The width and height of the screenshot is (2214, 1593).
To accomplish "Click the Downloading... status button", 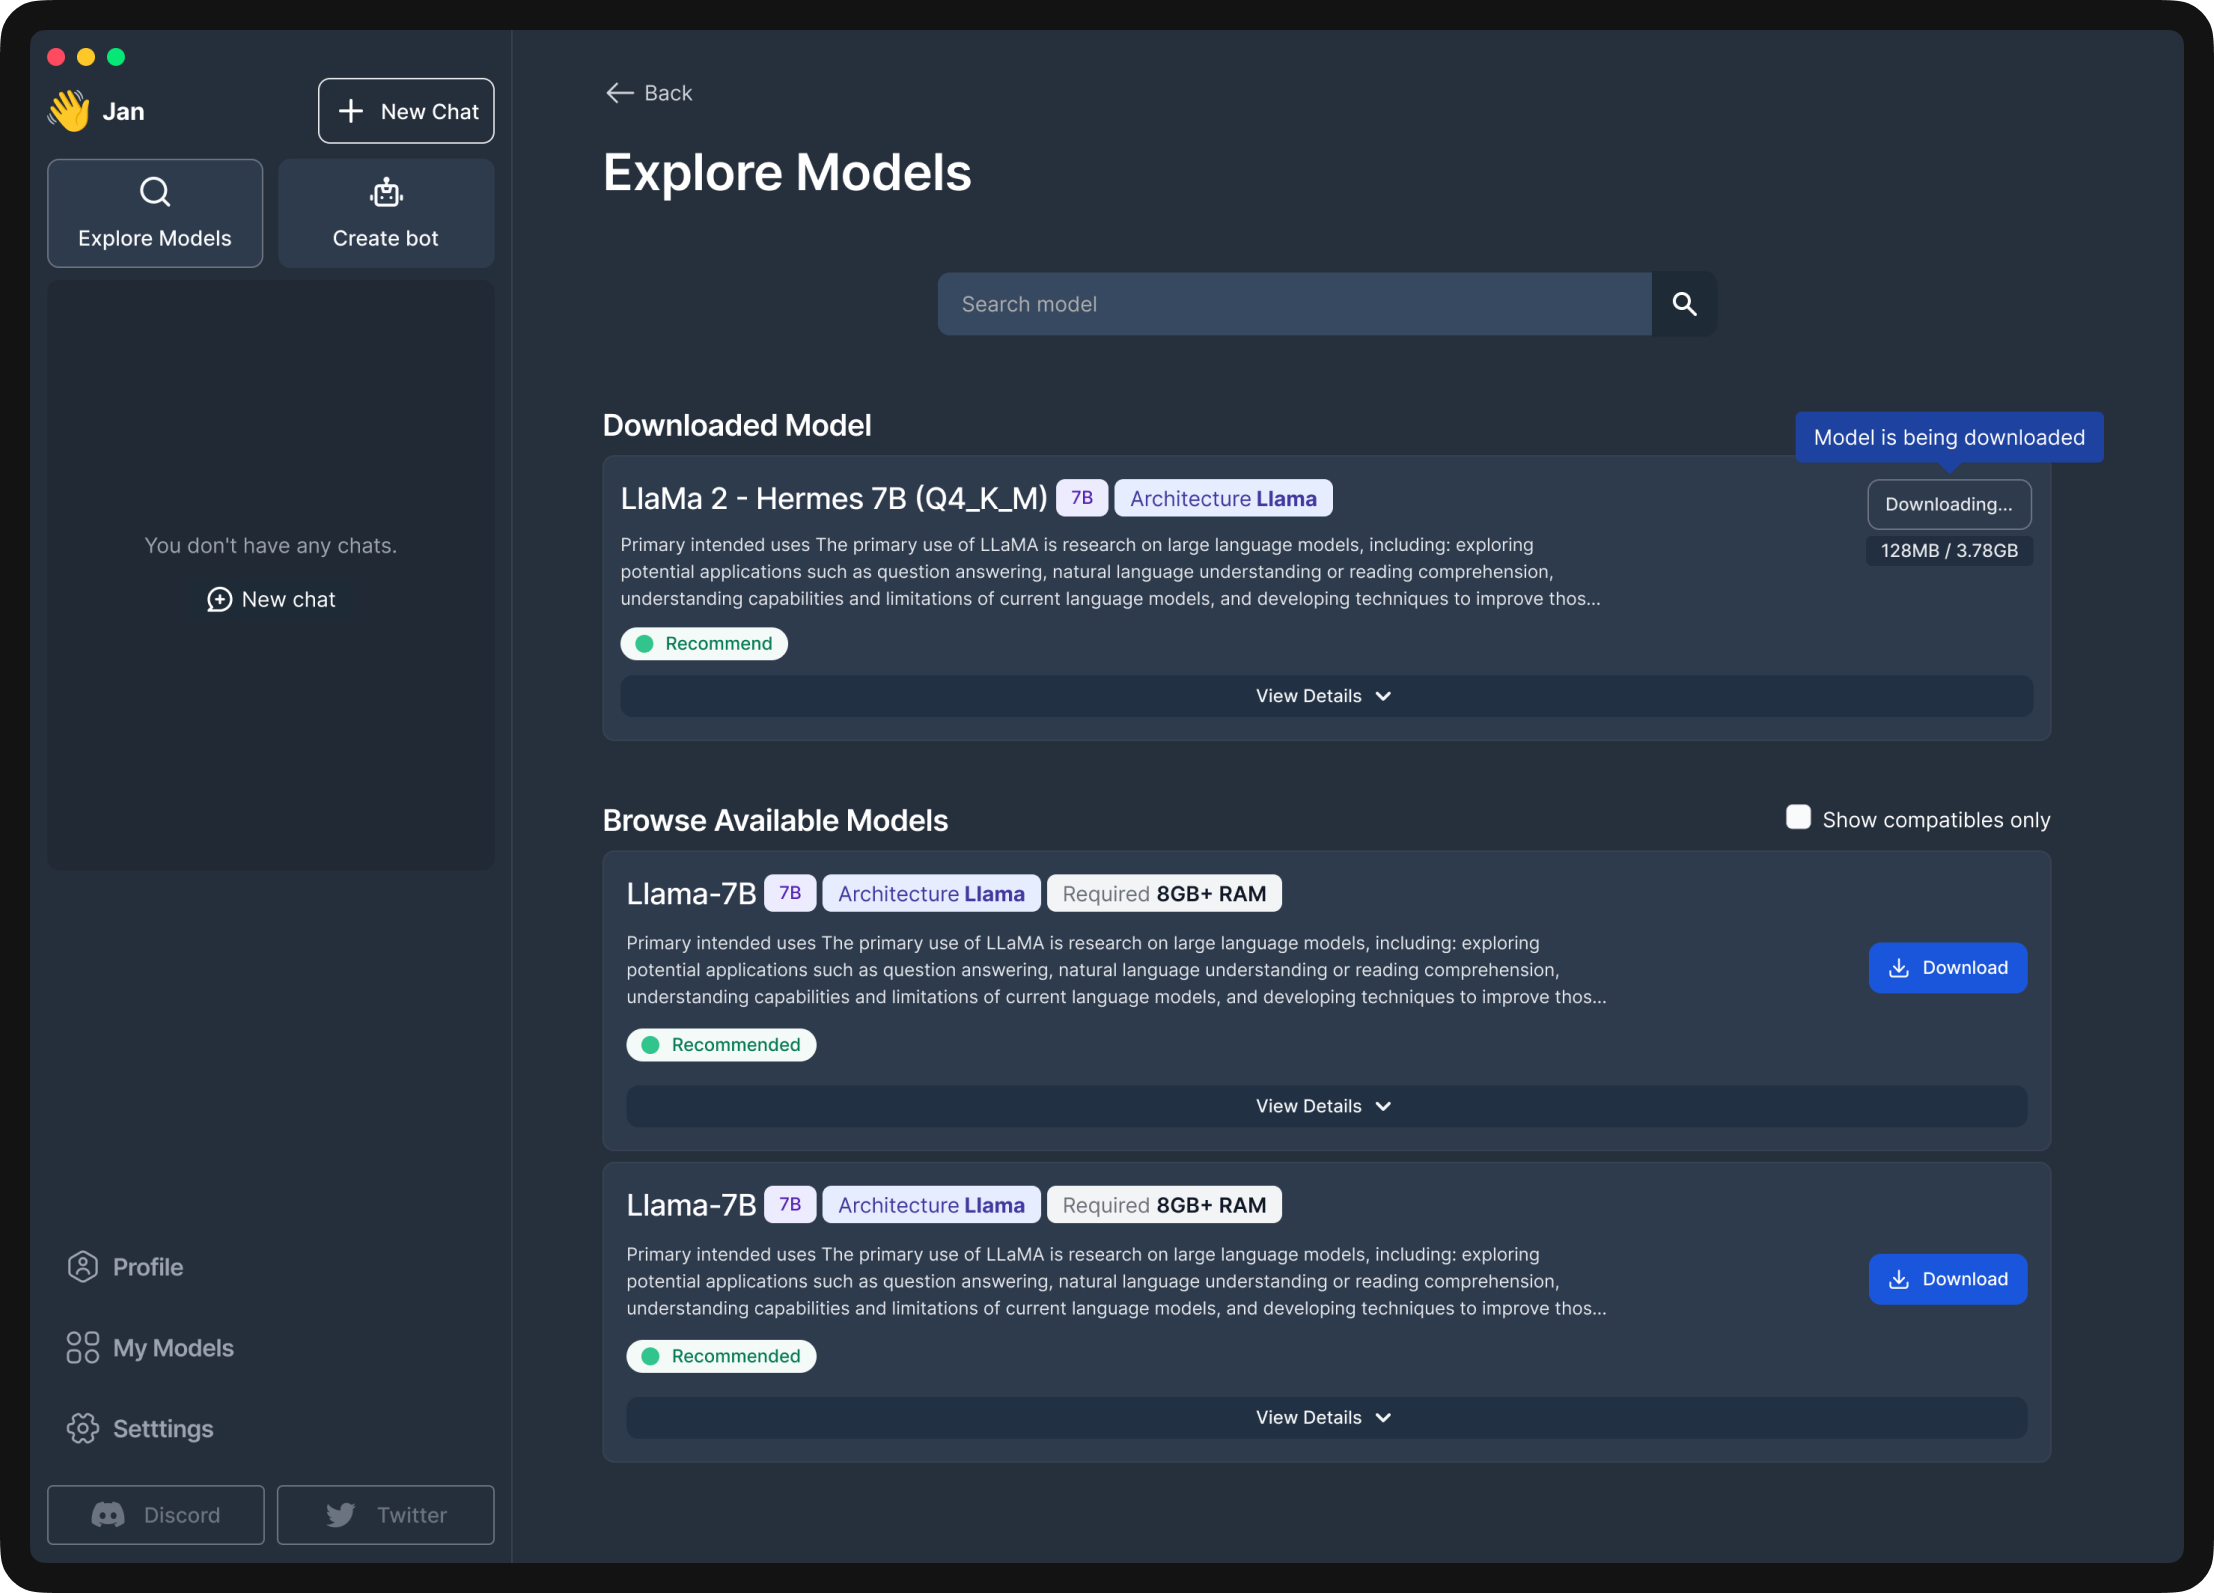I will pos(1948,504).
